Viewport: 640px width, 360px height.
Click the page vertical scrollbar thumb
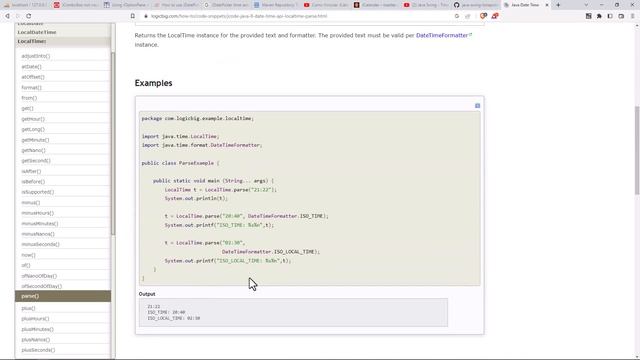pos(637,150)
